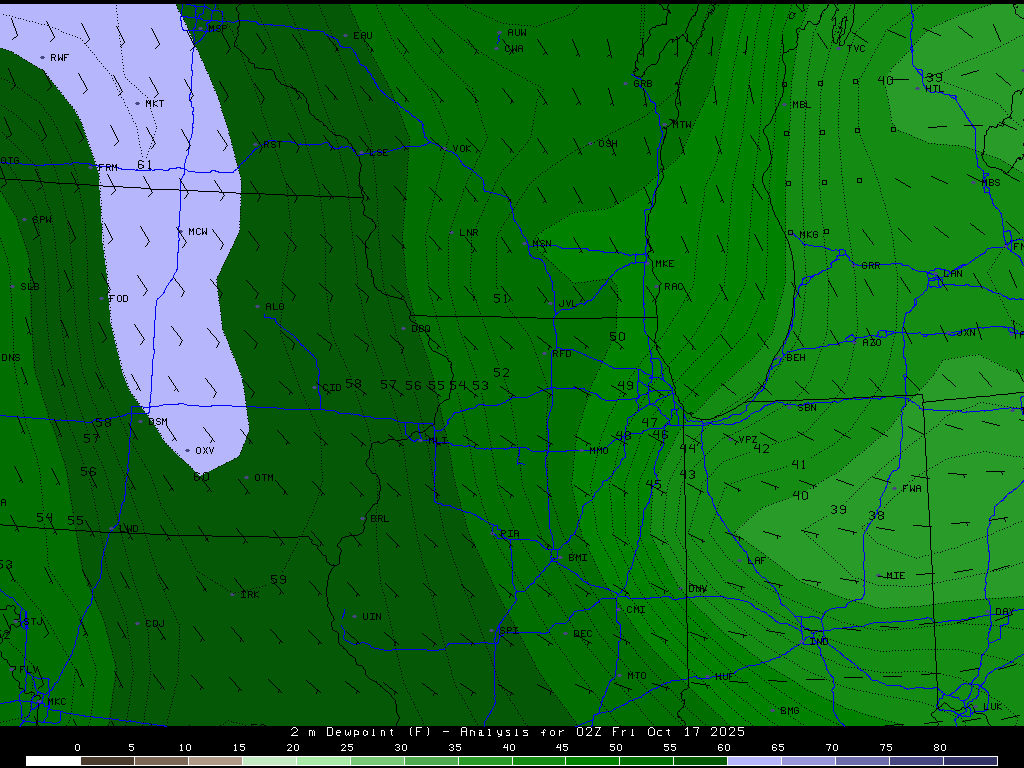Pick the 70-75 purple-blue legend swatch
The width and height of the screenshot is (1024, 768).
click(861, 761)
